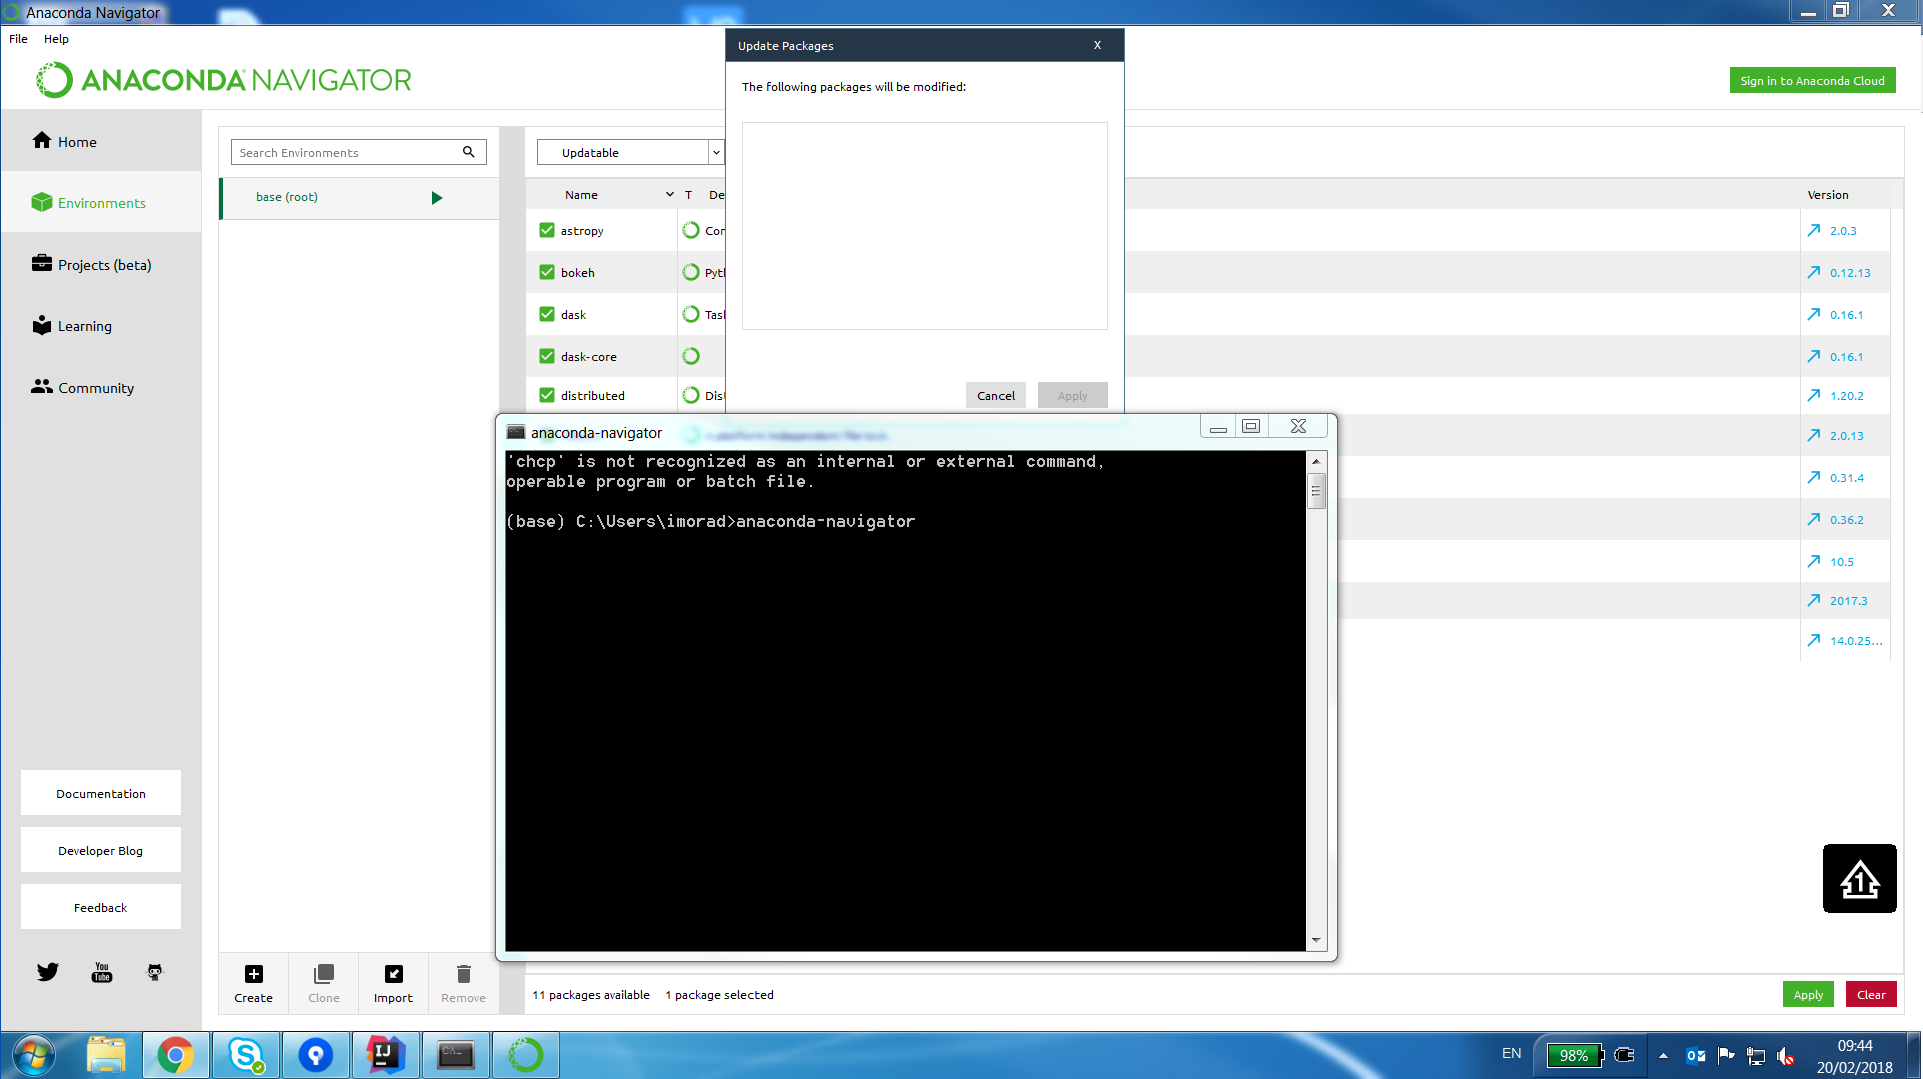Create a new environment
The image size is (1923, 1079).
[252, 983]
